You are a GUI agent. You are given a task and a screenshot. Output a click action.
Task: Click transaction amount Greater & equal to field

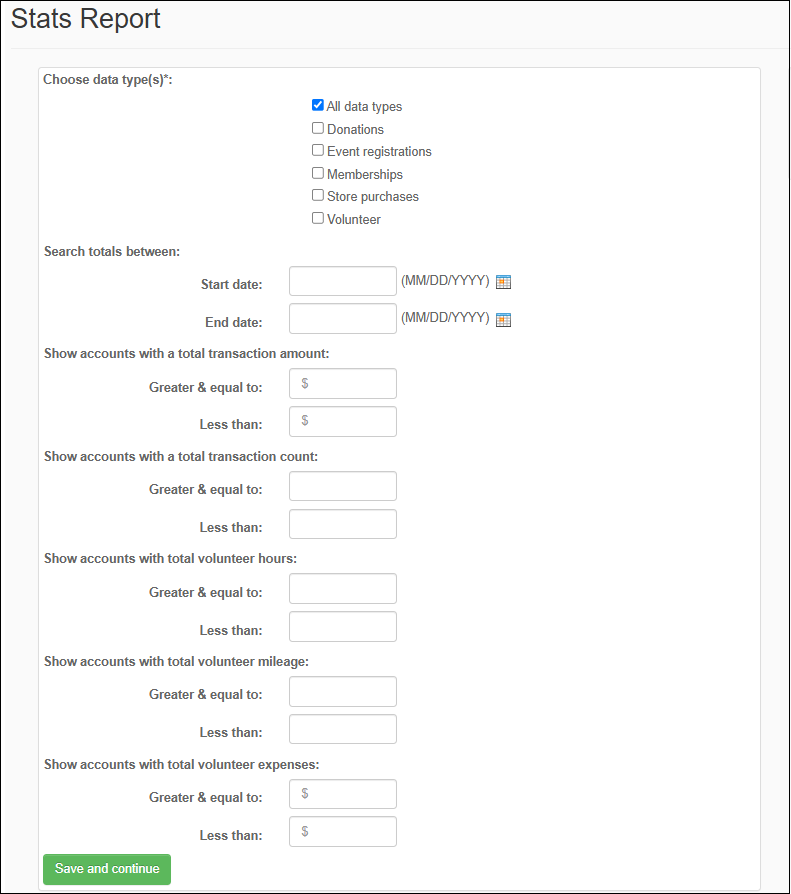click(x=343, y=384)
